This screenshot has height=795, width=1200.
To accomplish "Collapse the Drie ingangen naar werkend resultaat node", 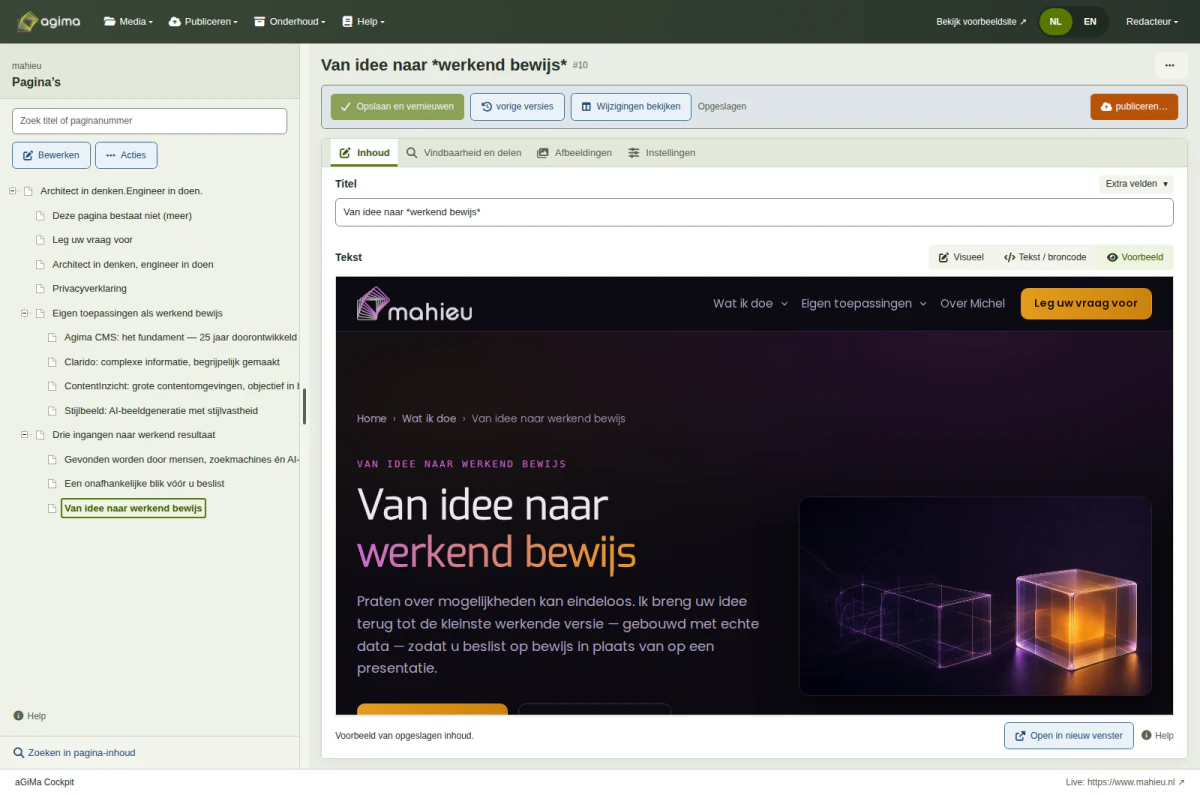I will coord(25,435).
